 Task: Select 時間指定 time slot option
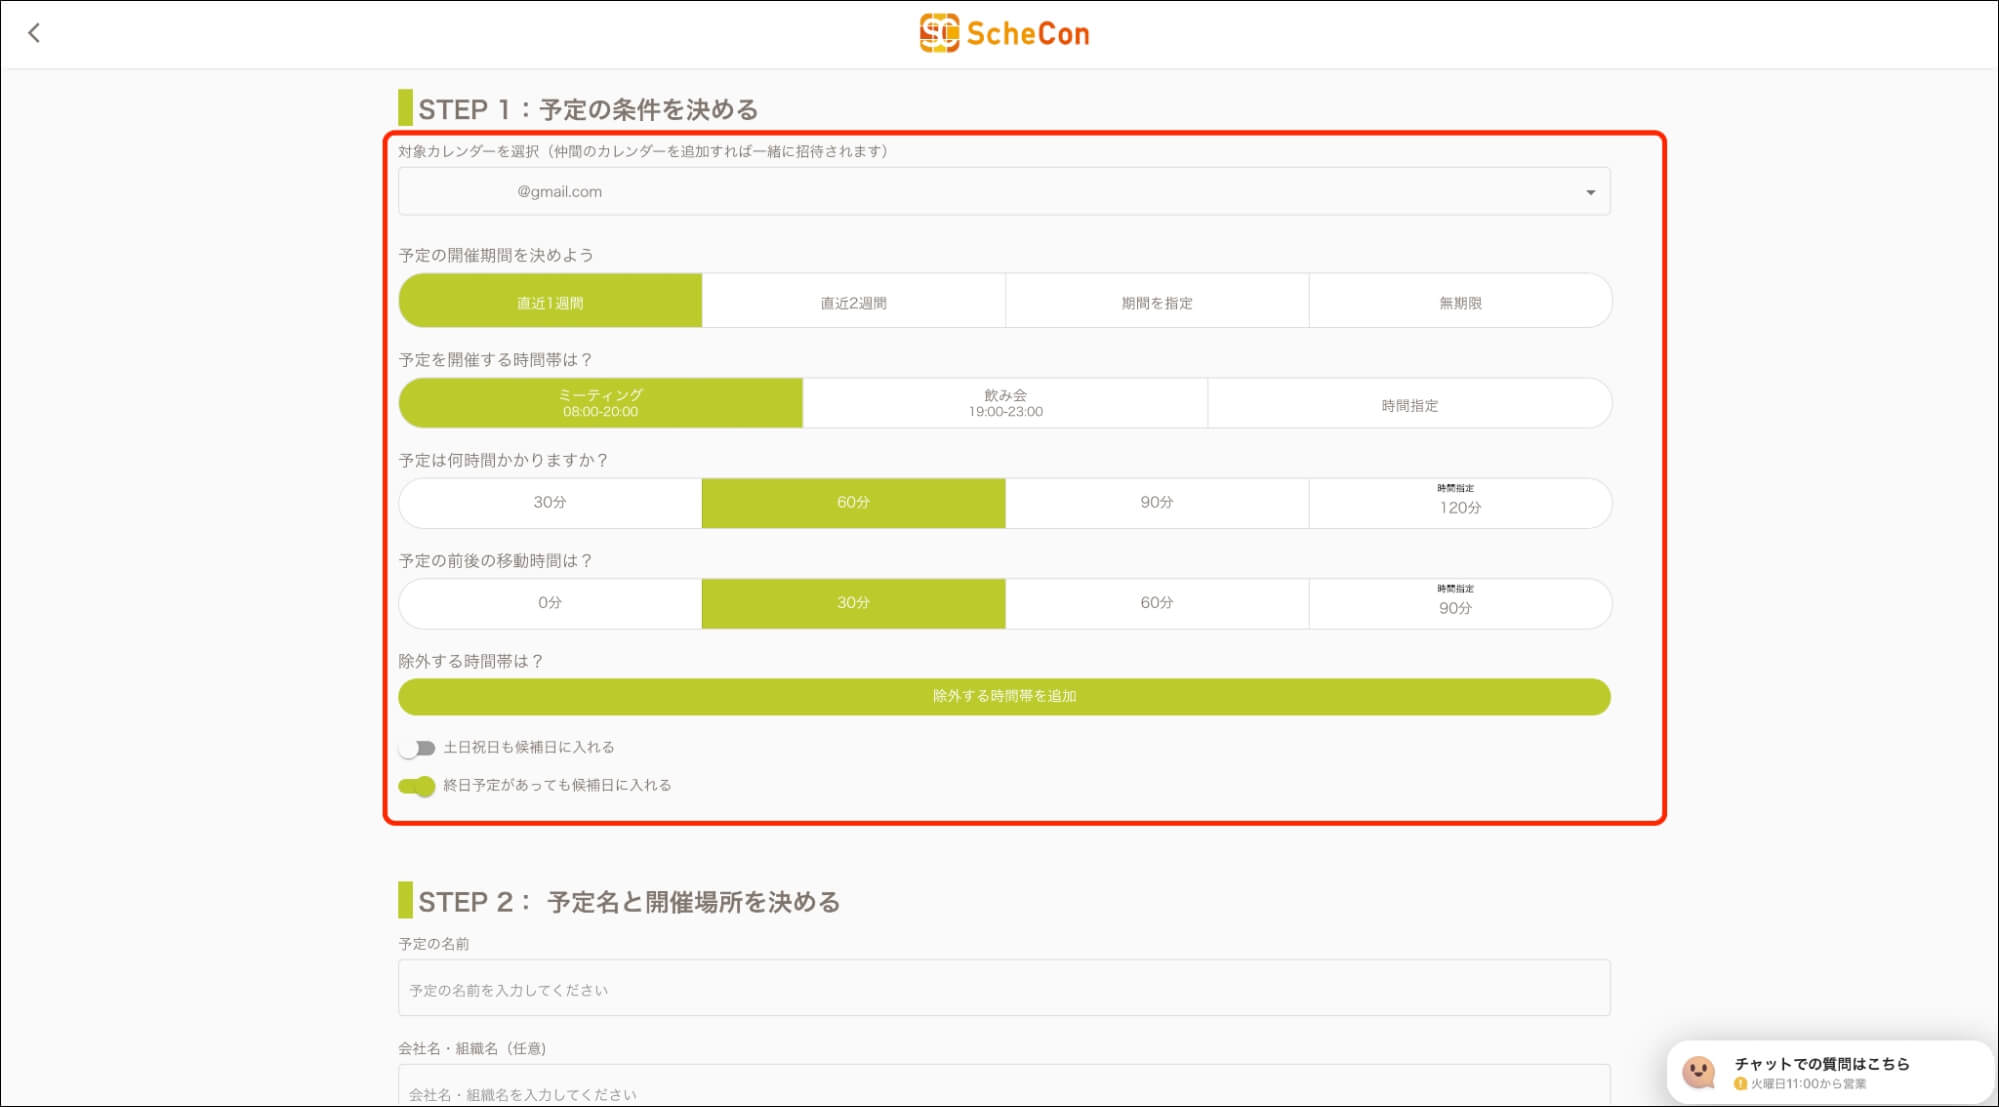point(1409,404)
